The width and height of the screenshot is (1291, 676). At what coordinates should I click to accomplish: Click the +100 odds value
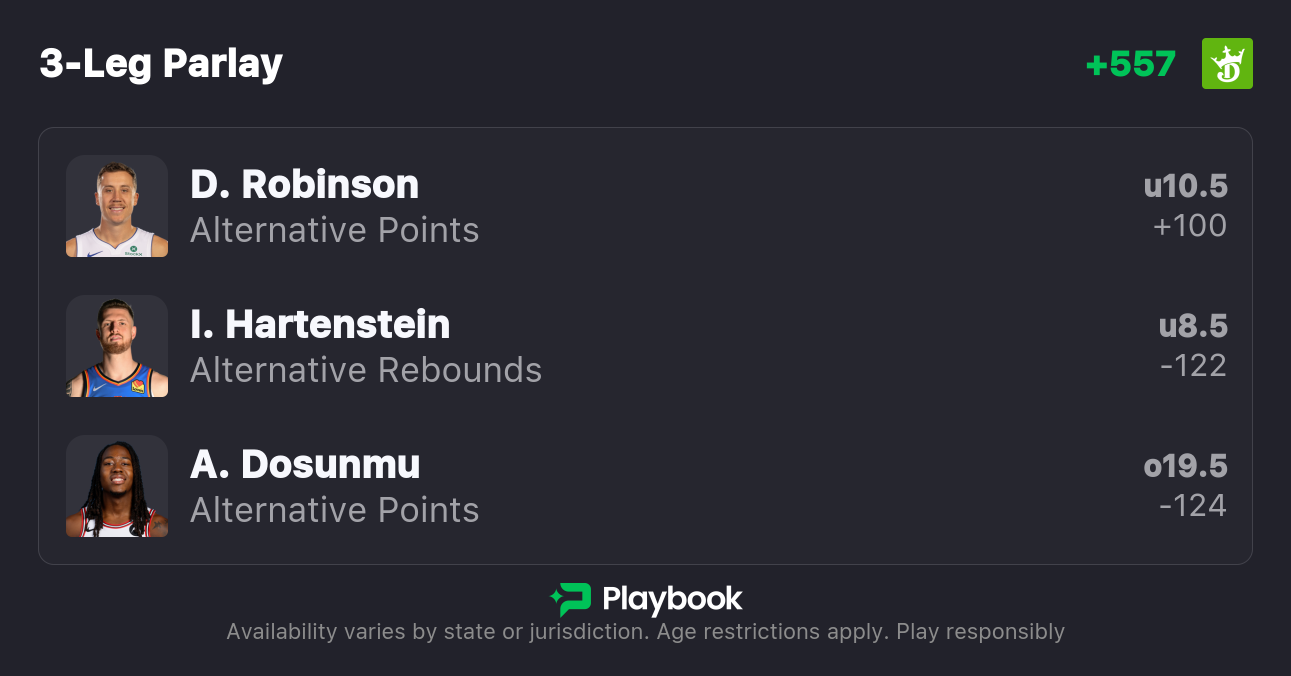[1190, 226]
